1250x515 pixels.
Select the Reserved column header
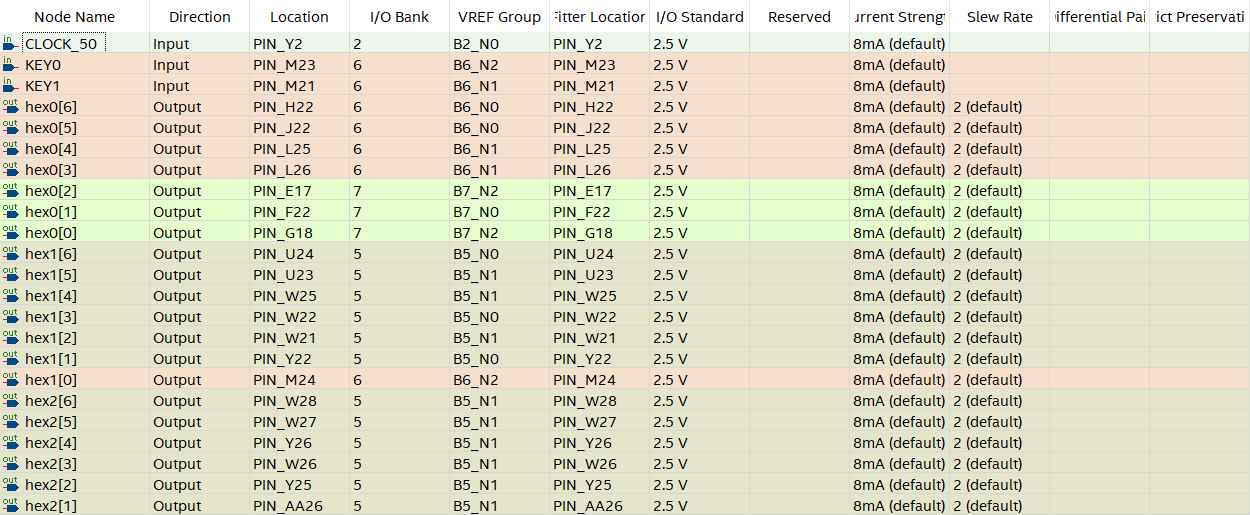point(800,16)
